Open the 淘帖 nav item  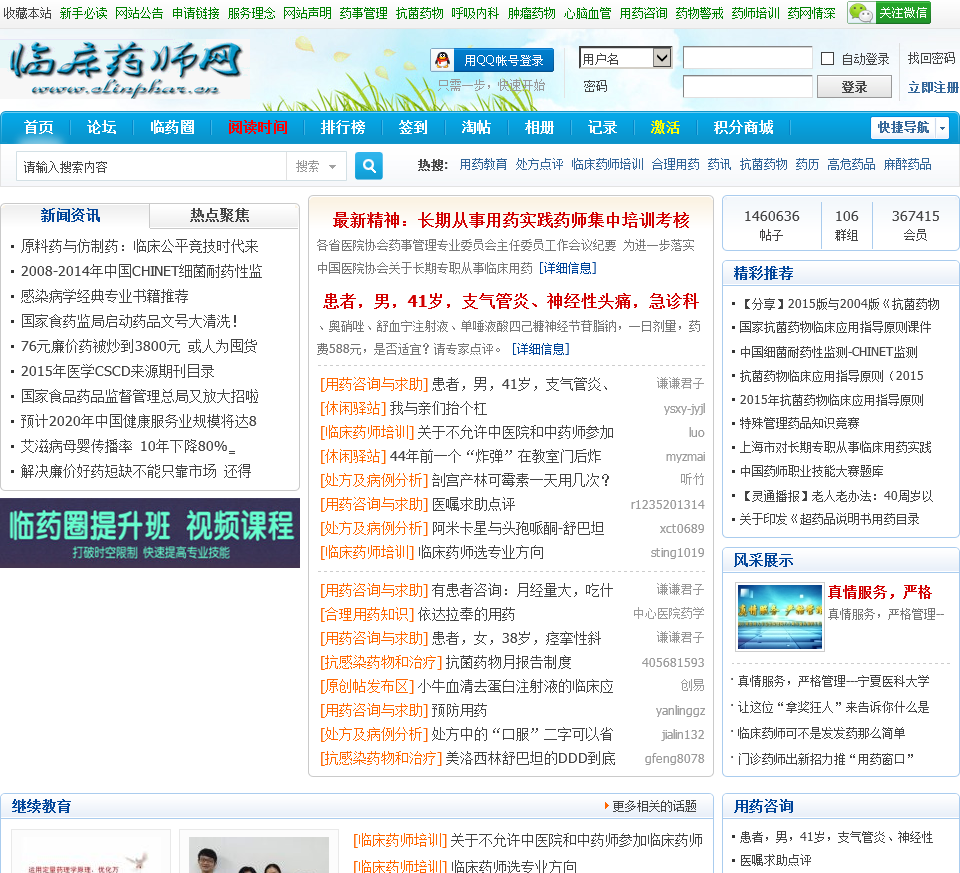[476, 127]
